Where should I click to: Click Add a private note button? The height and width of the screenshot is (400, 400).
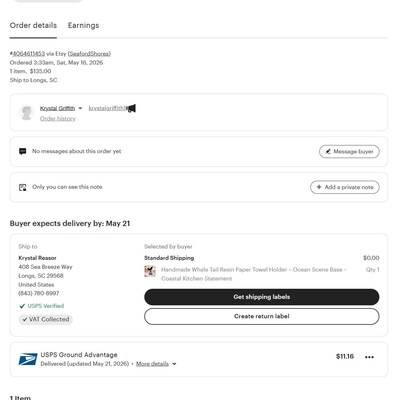tap(345, 187)
